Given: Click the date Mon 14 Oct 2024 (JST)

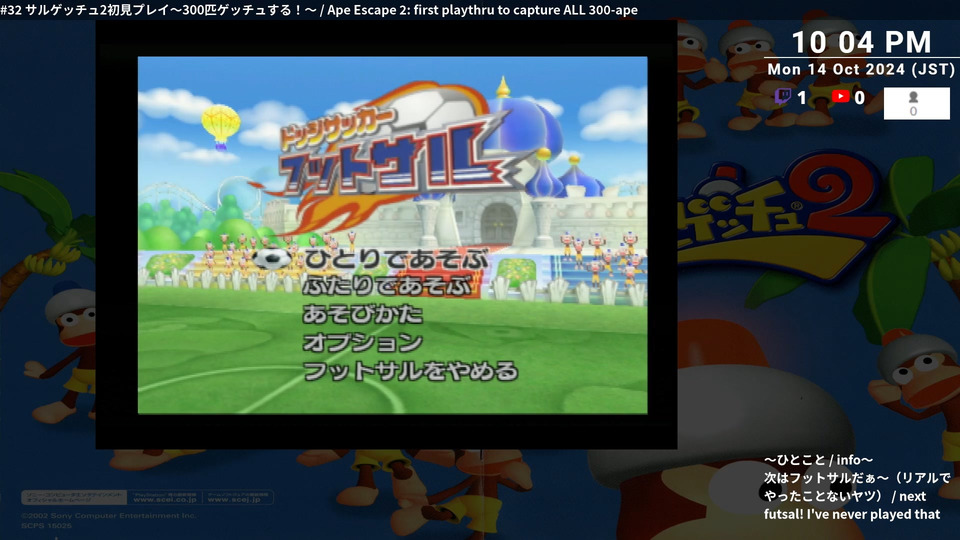Looking at the screenshot, I should 861,69.
